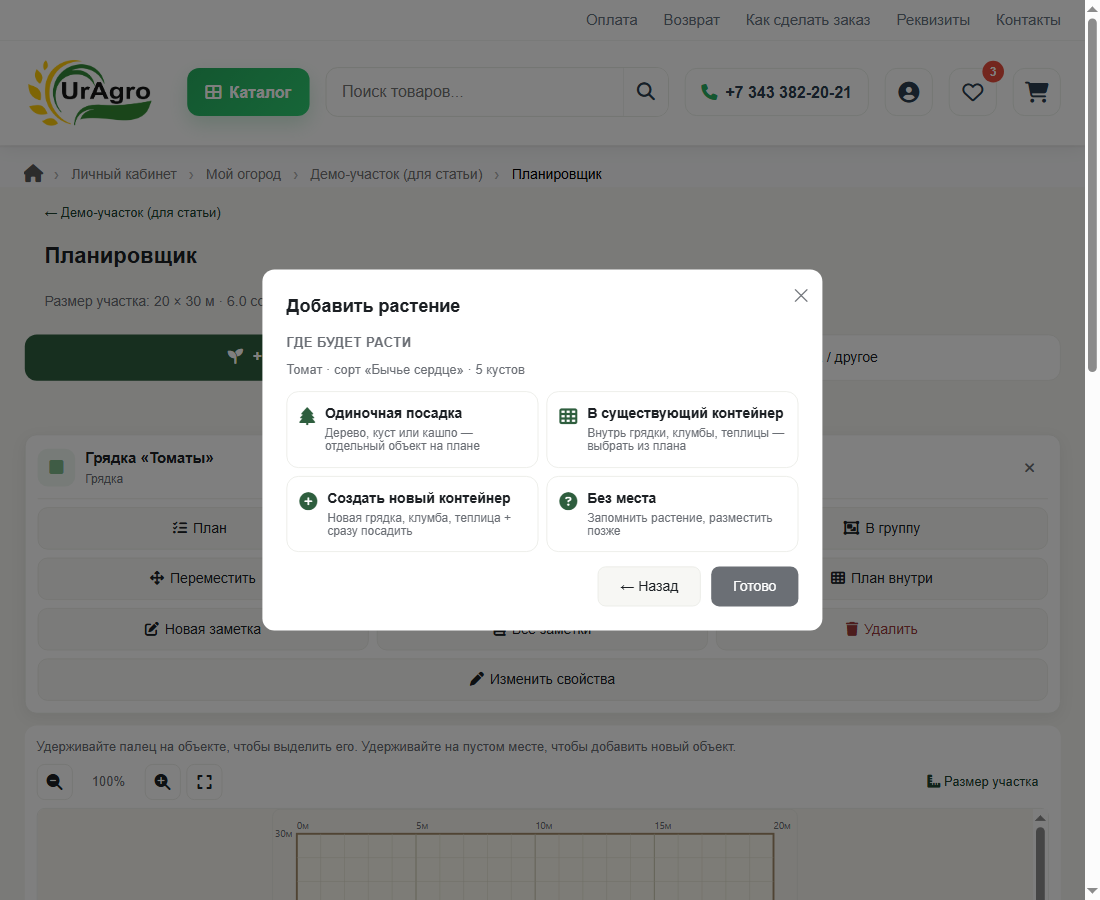Close the Добавить растение dialog

pos(801,296)
